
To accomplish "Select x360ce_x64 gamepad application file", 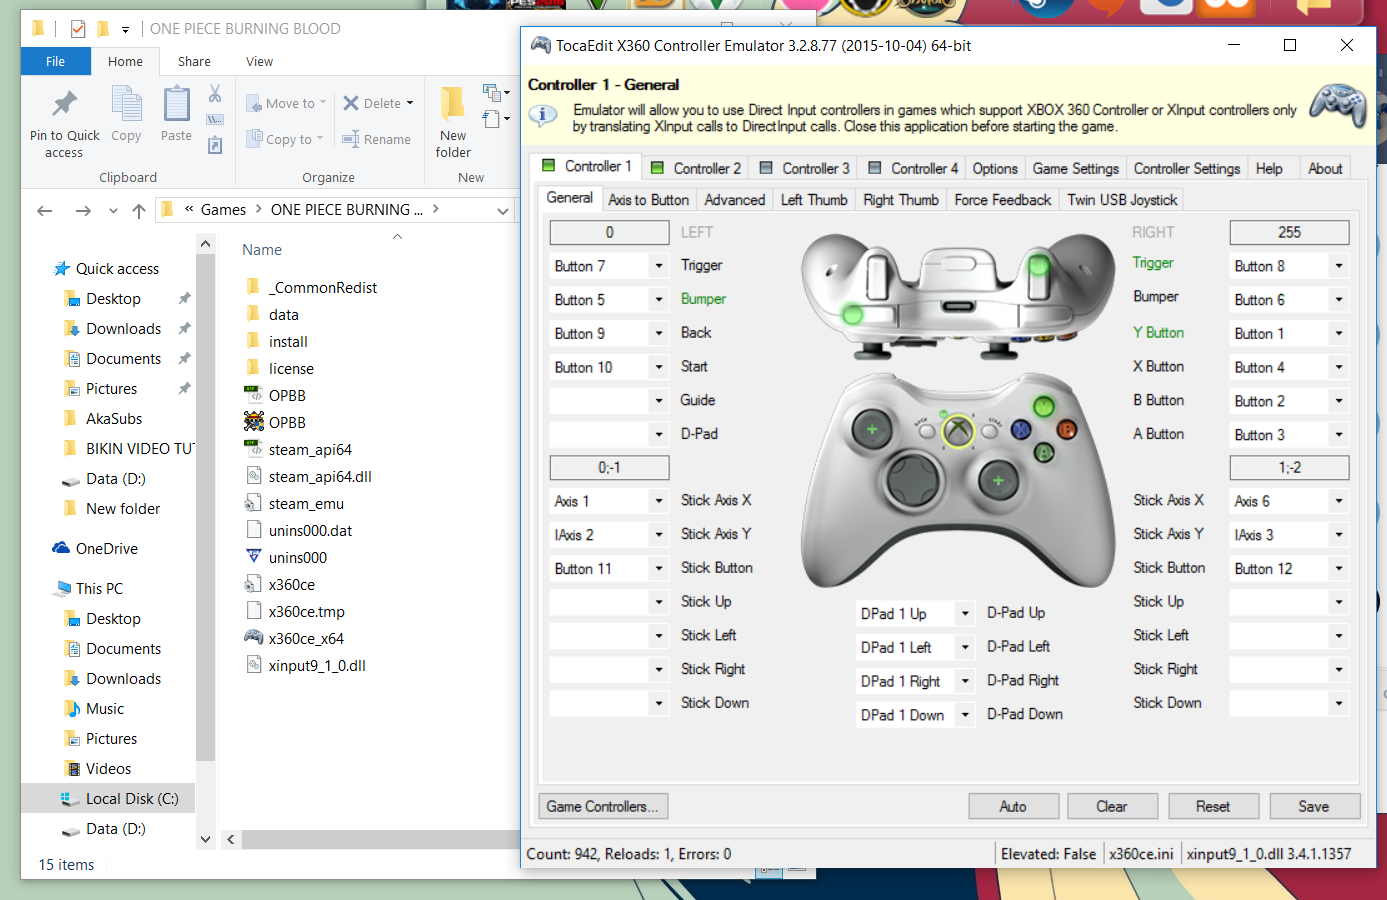I will pyautogui.click(x=295, y=638).
